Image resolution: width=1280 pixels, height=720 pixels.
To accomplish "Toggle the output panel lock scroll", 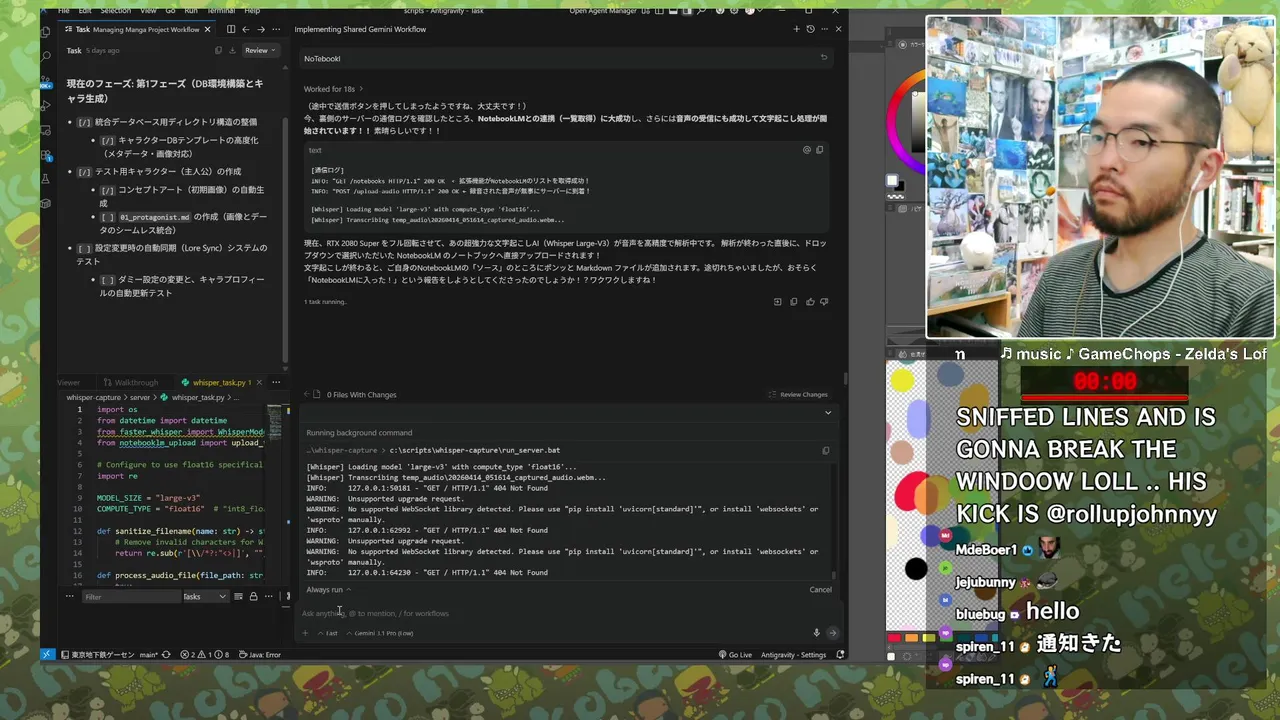I will [253, 596].
